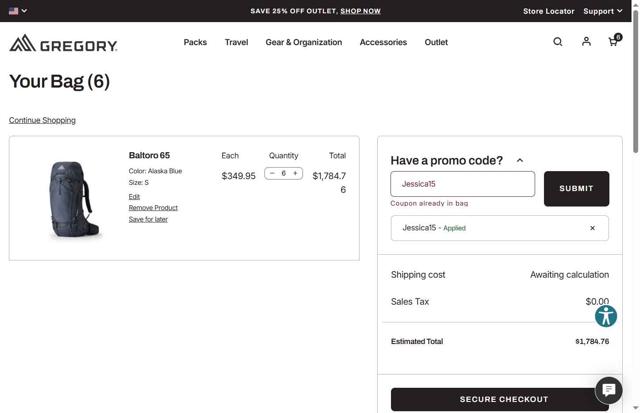640x413 pixels.
Task: Click the 'Awaiting calculation' shipping text
Action: [569, 275]
